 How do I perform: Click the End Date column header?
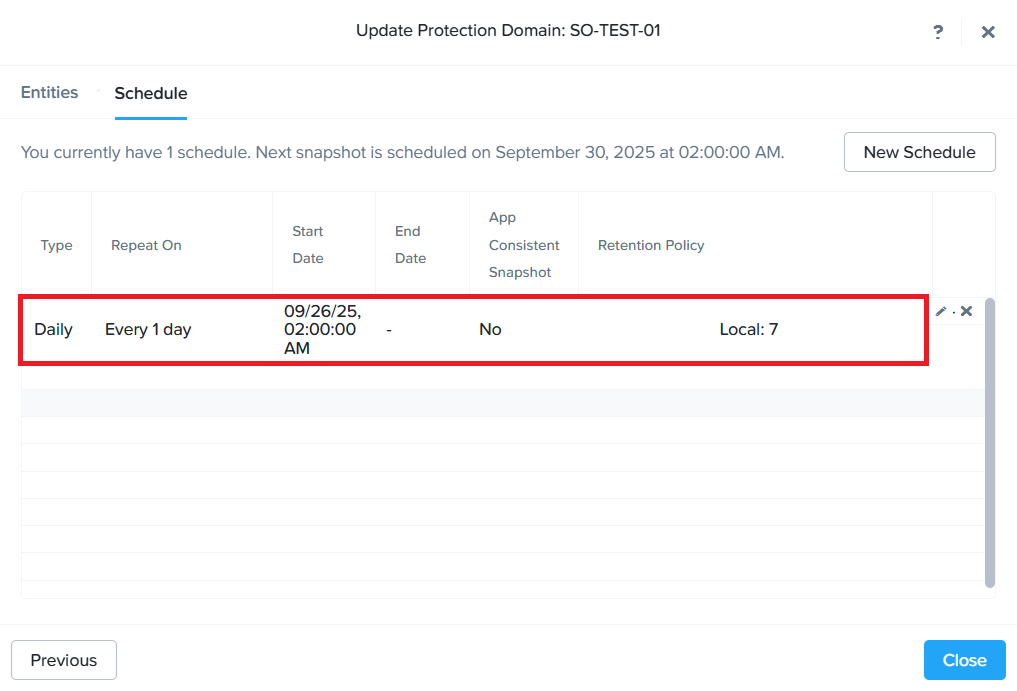pos(410,245)
